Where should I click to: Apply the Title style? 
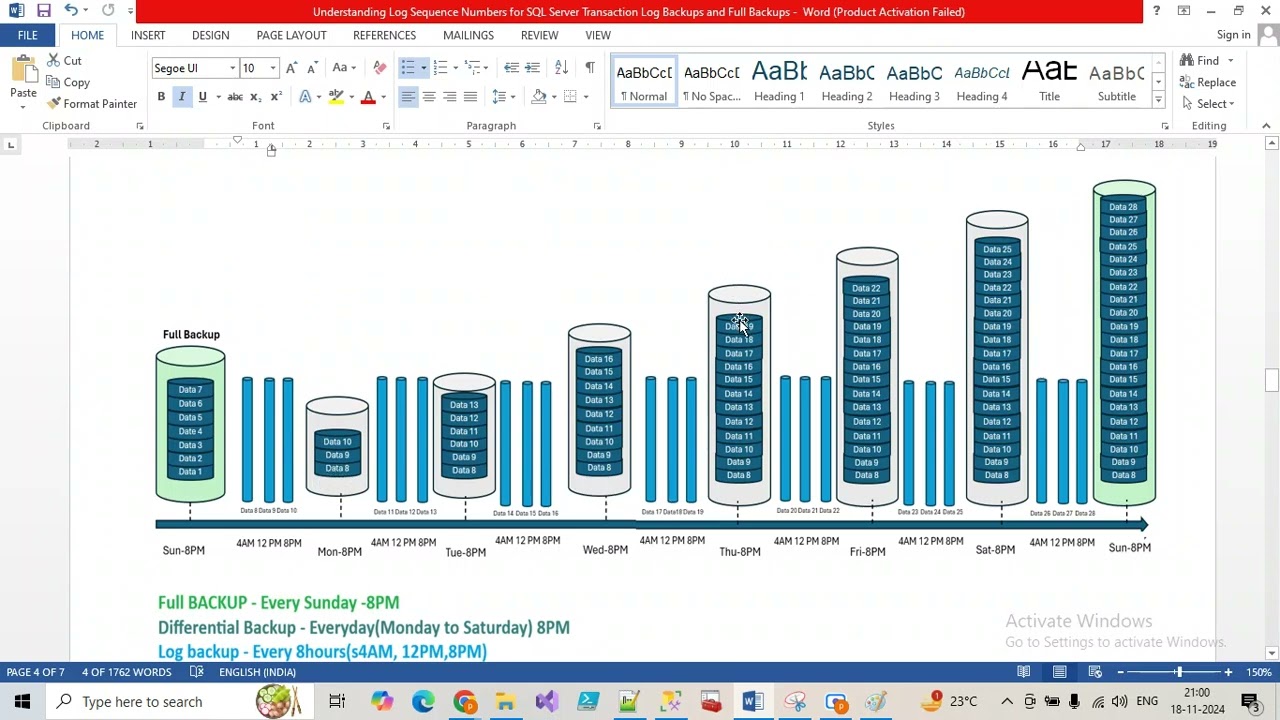1049,81
